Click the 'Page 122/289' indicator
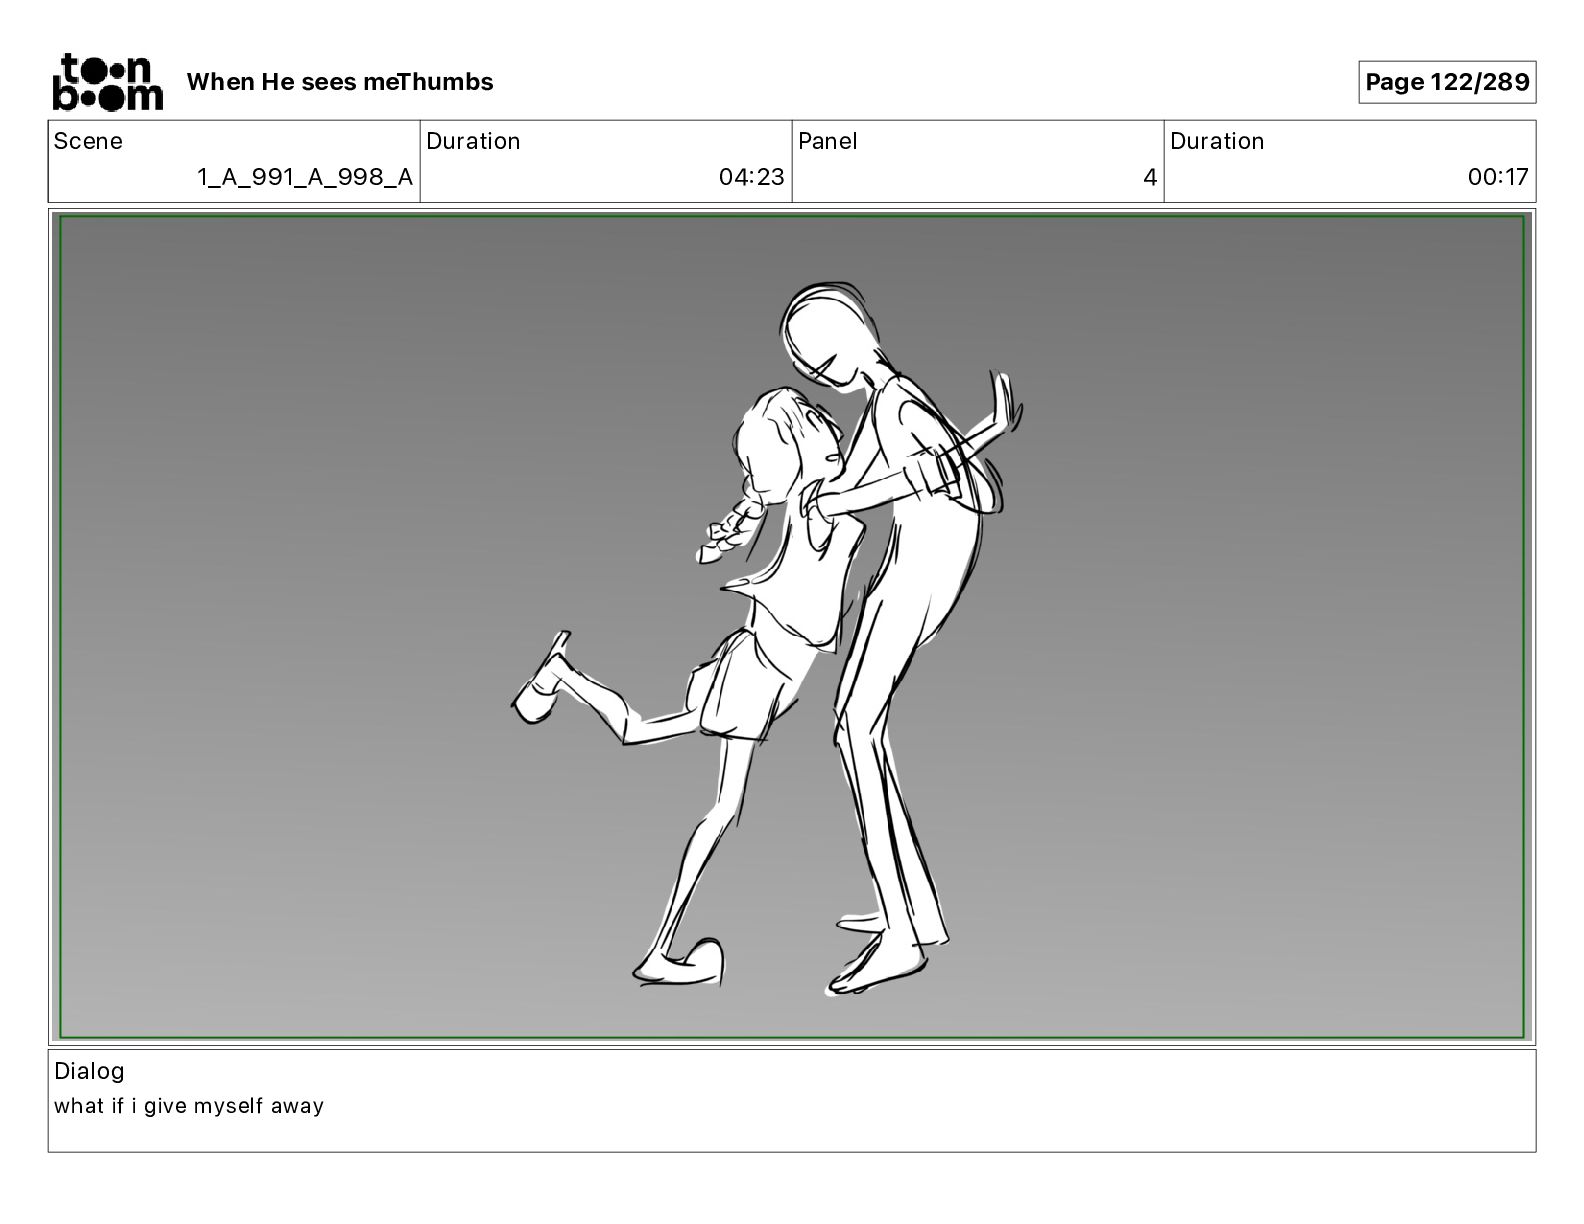 point(1447,82)
